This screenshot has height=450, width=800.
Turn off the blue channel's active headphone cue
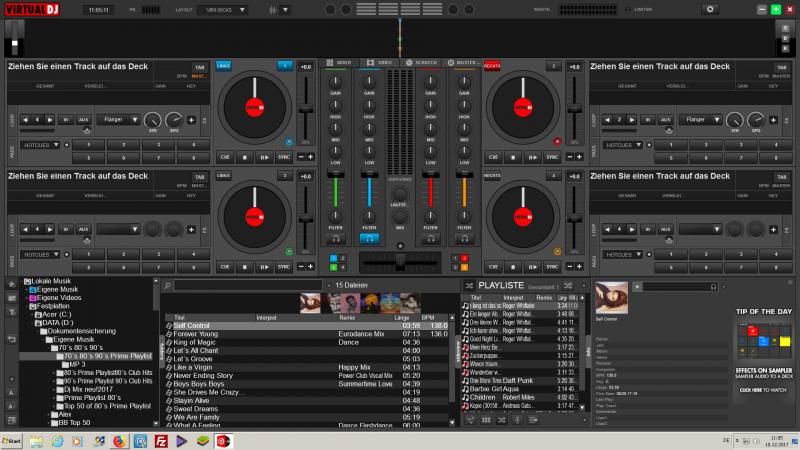(x=369, y=238)
